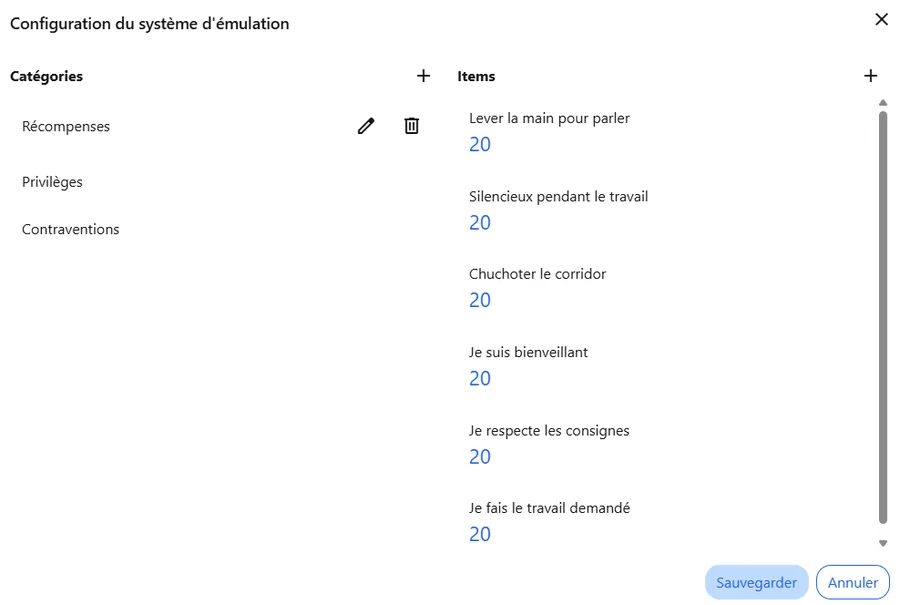
Task: Select the Privilèges category
Action: 52,182
